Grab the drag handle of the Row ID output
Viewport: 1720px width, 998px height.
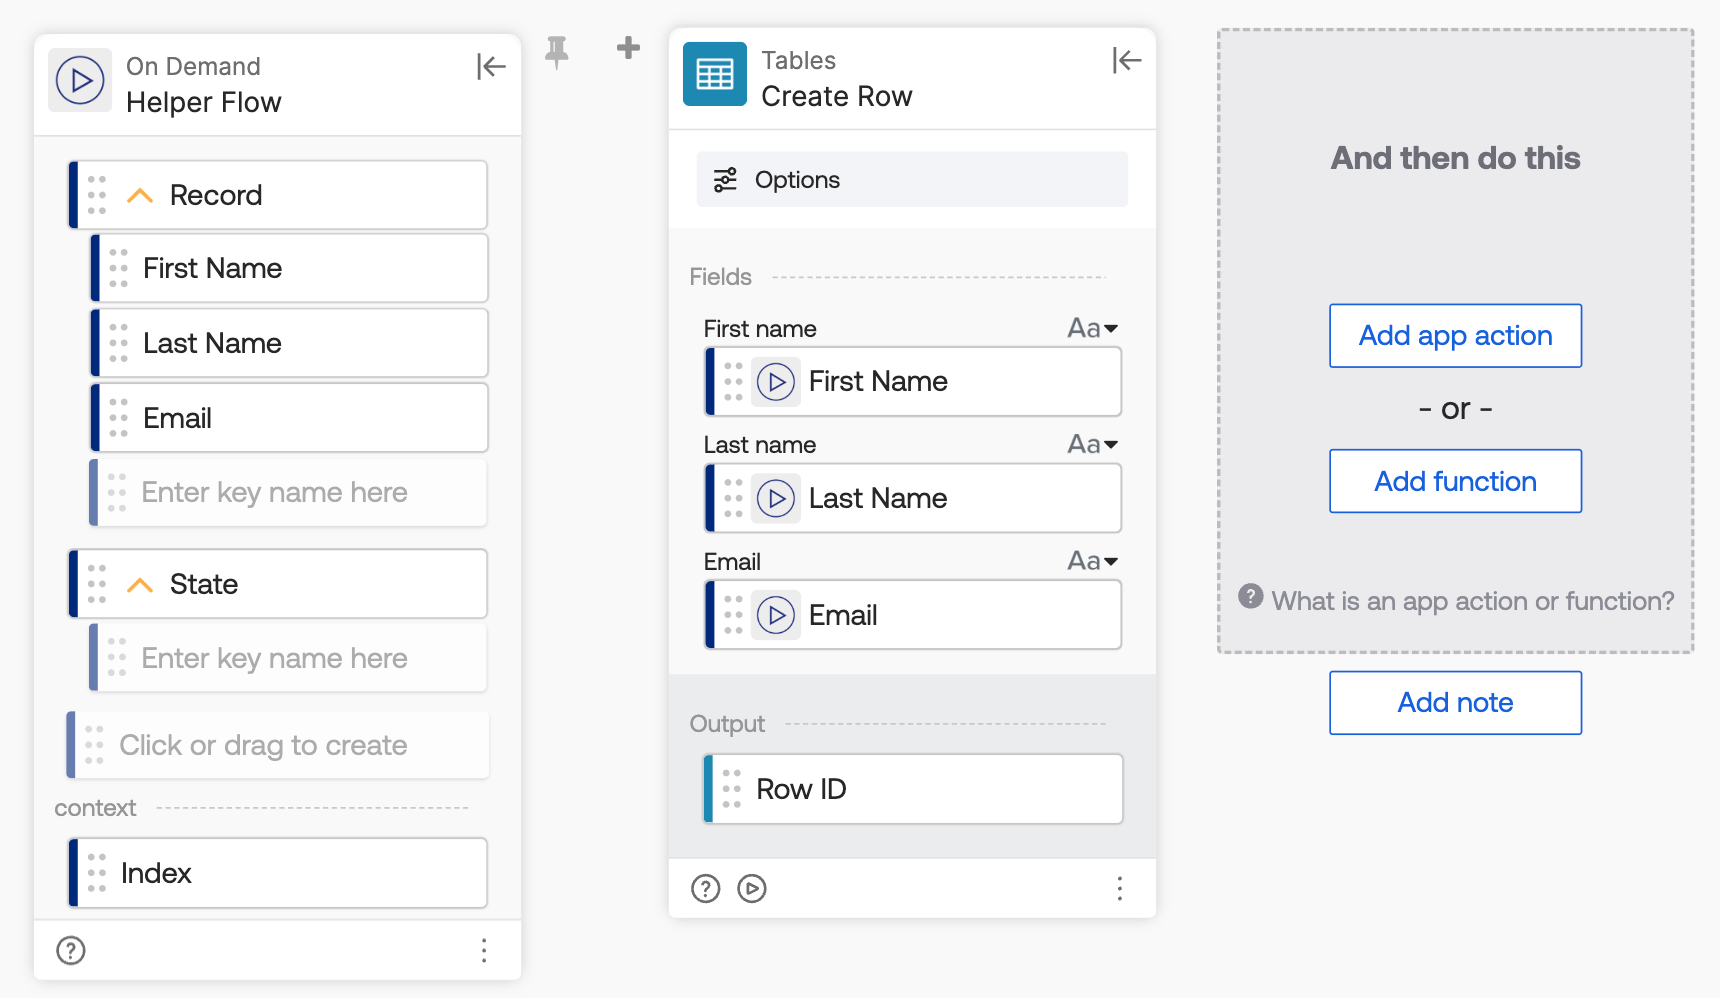[x=732, y=789]
